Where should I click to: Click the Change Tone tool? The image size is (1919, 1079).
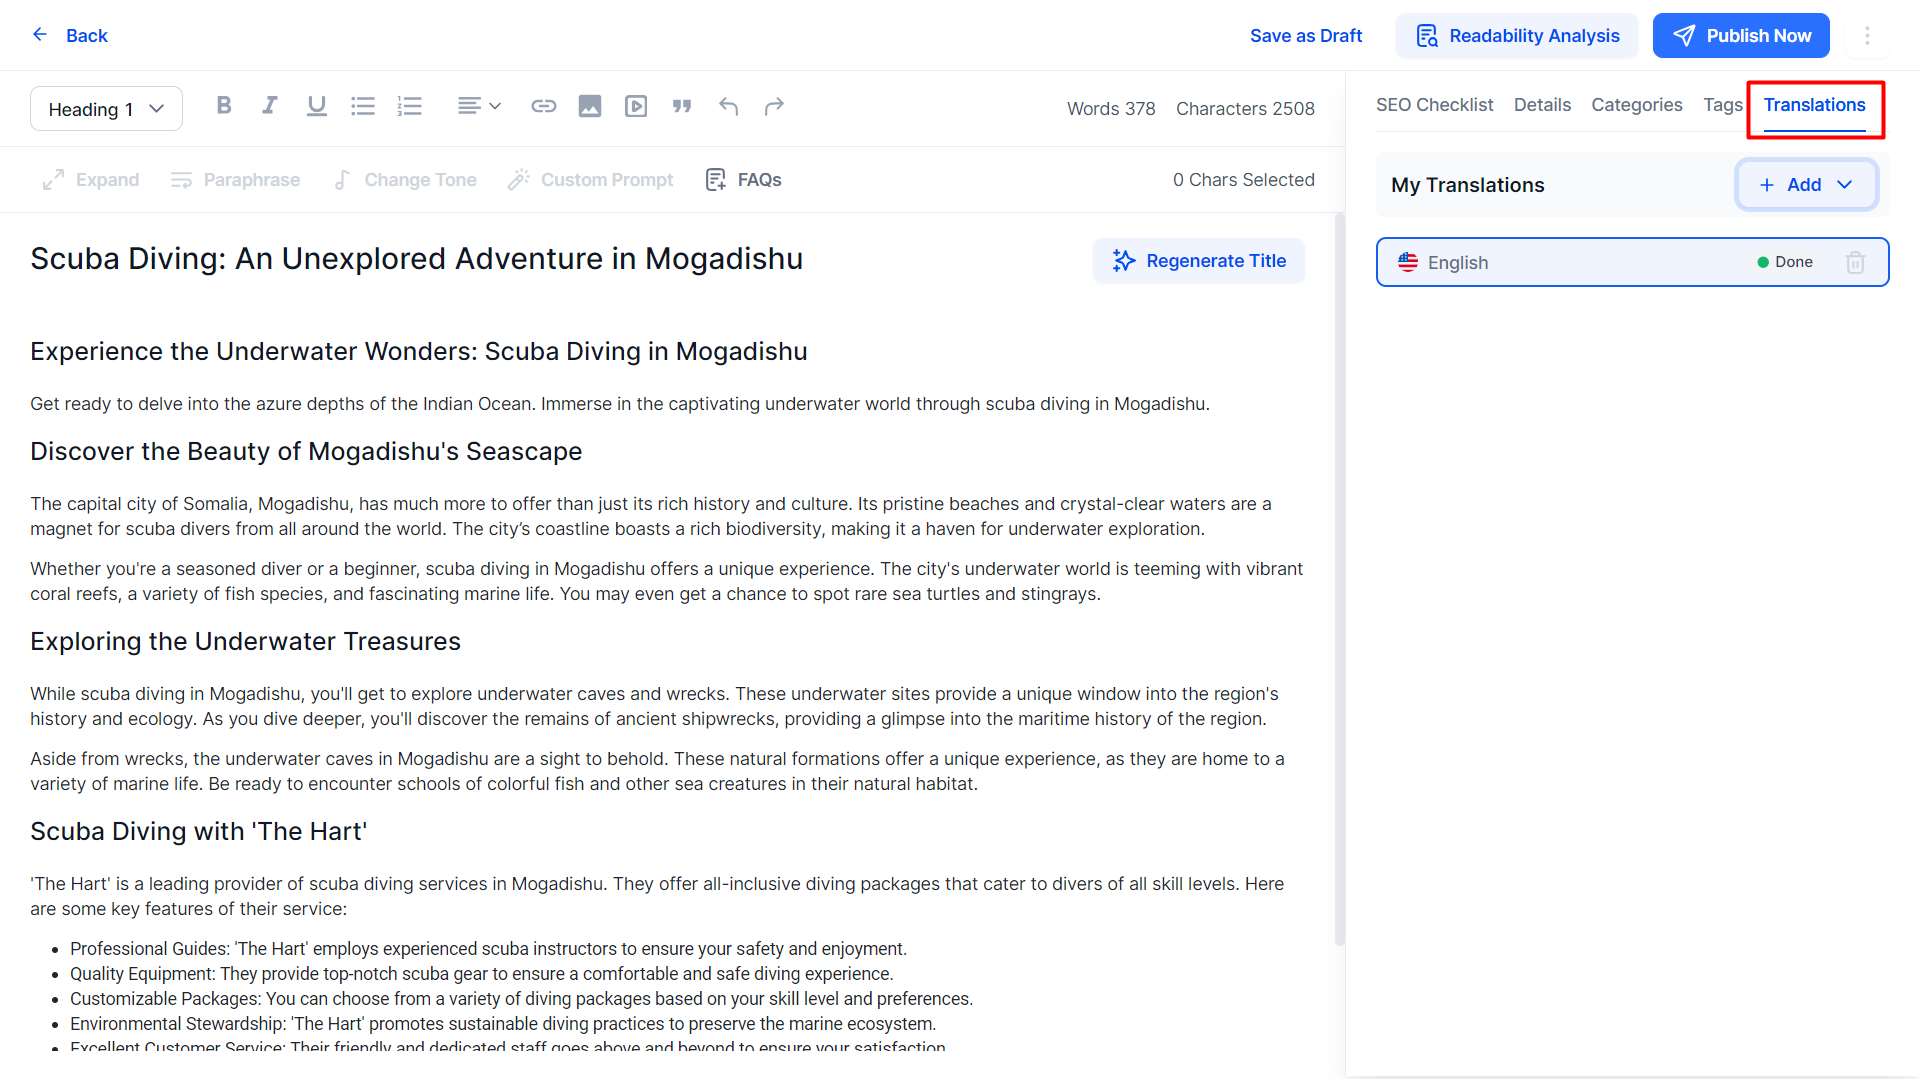coord(405,180)
